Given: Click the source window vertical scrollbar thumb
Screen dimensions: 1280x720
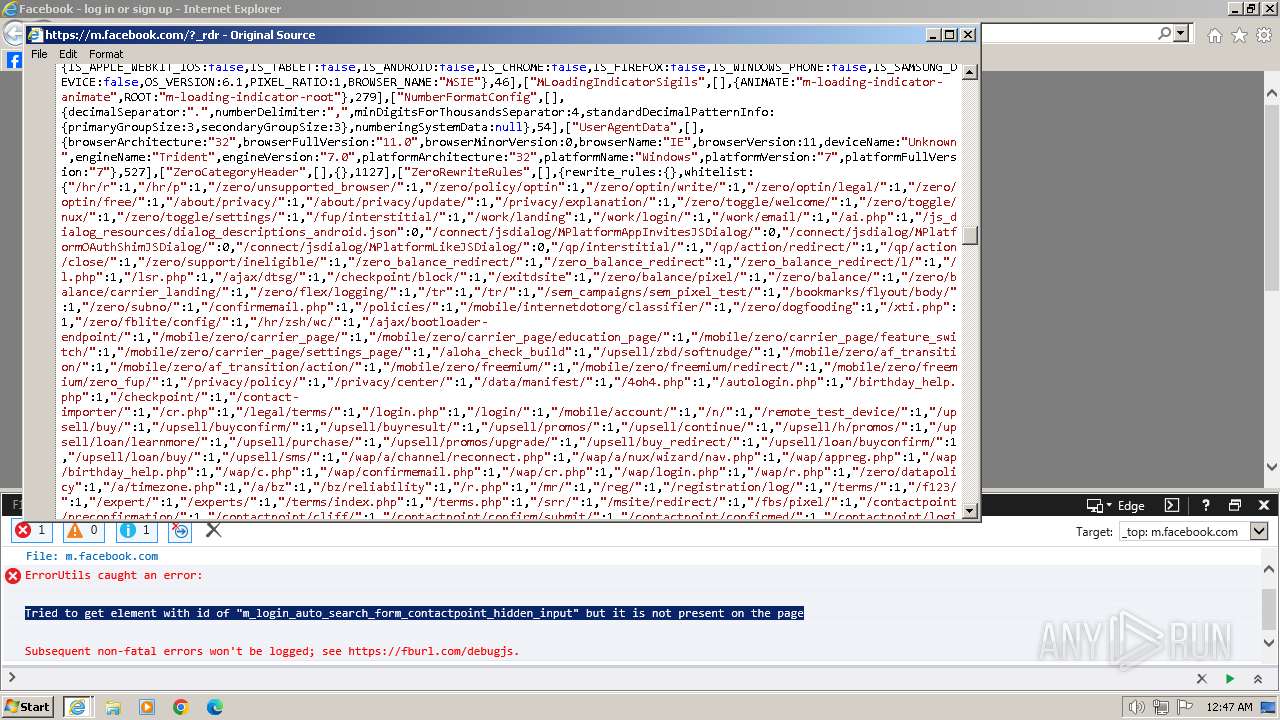Looking at the screenshot, I should (x=970, y=236).
